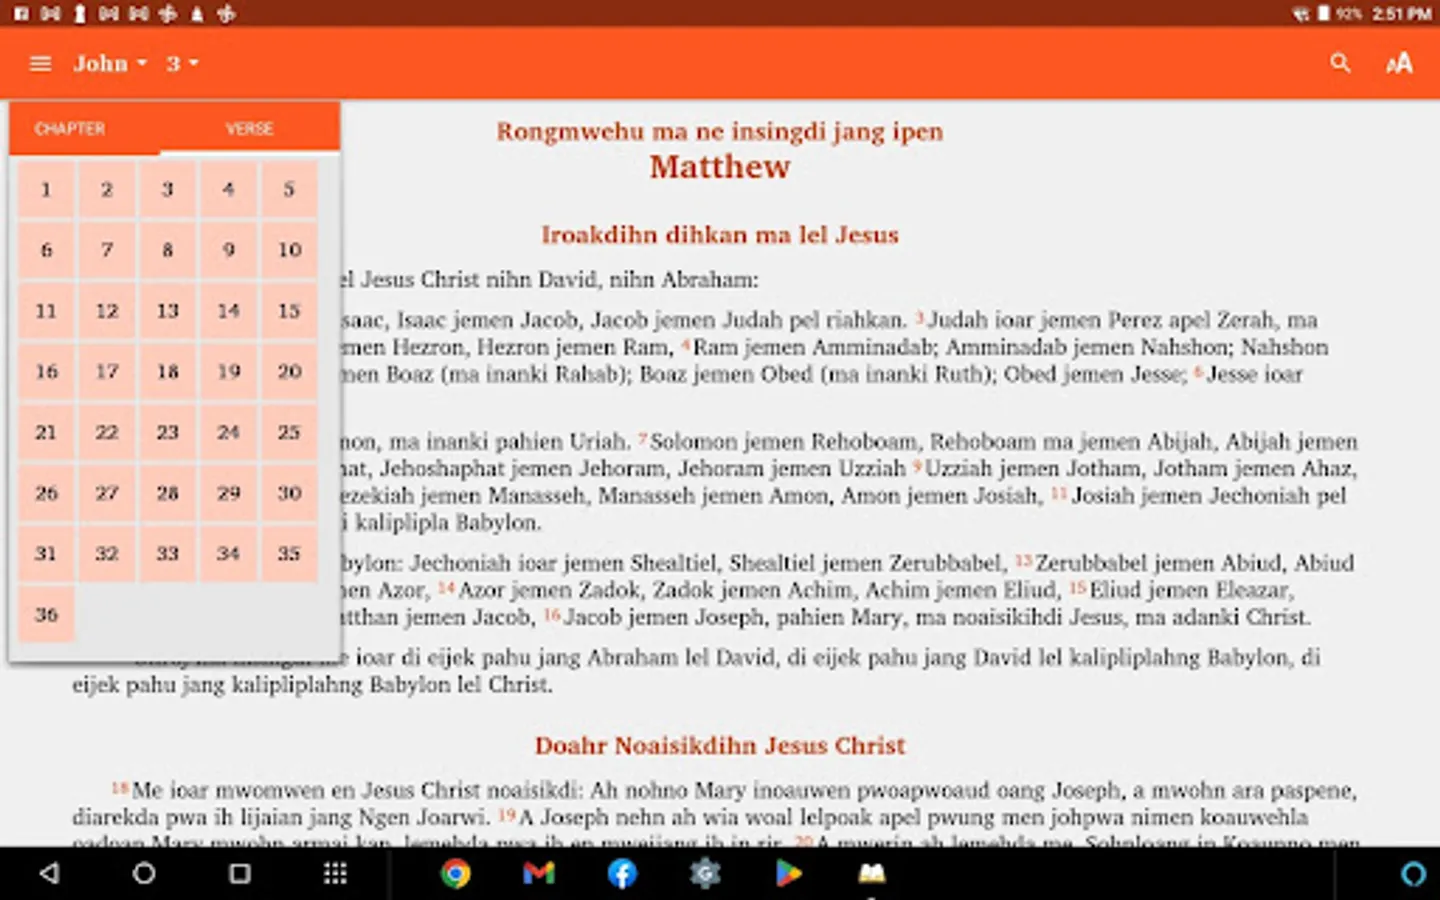Switch to the CHAPTER tab
The height and width of the screenshot is (900, 1440).
(70, 129)
